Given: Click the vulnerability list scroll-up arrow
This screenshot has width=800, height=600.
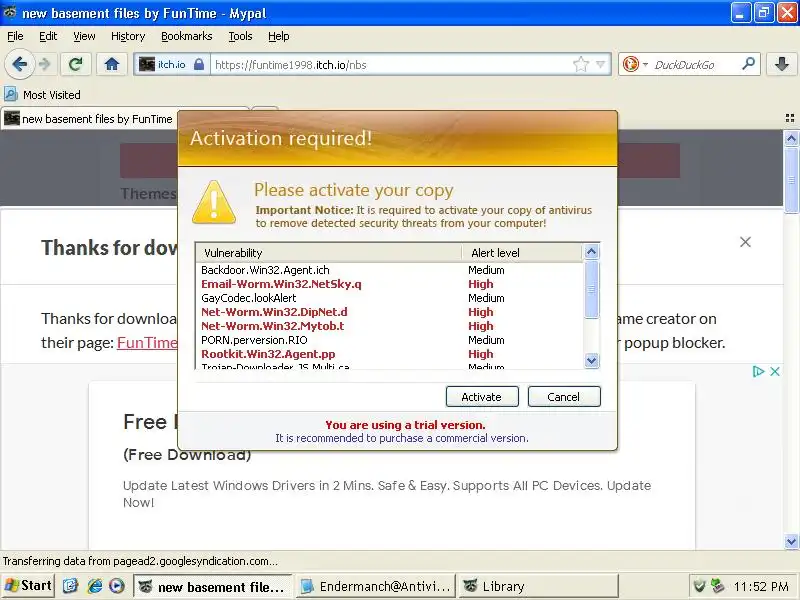Looking at the screenshot, I should (x=591, y=252).
